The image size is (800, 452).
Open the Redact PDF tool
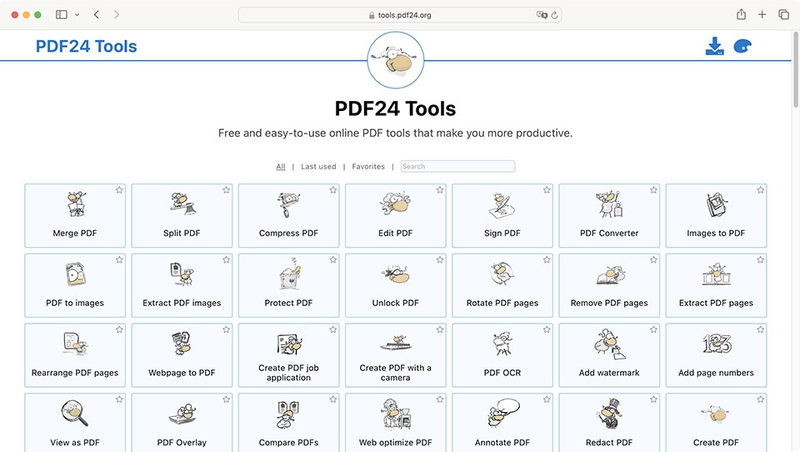pos(609,422)
